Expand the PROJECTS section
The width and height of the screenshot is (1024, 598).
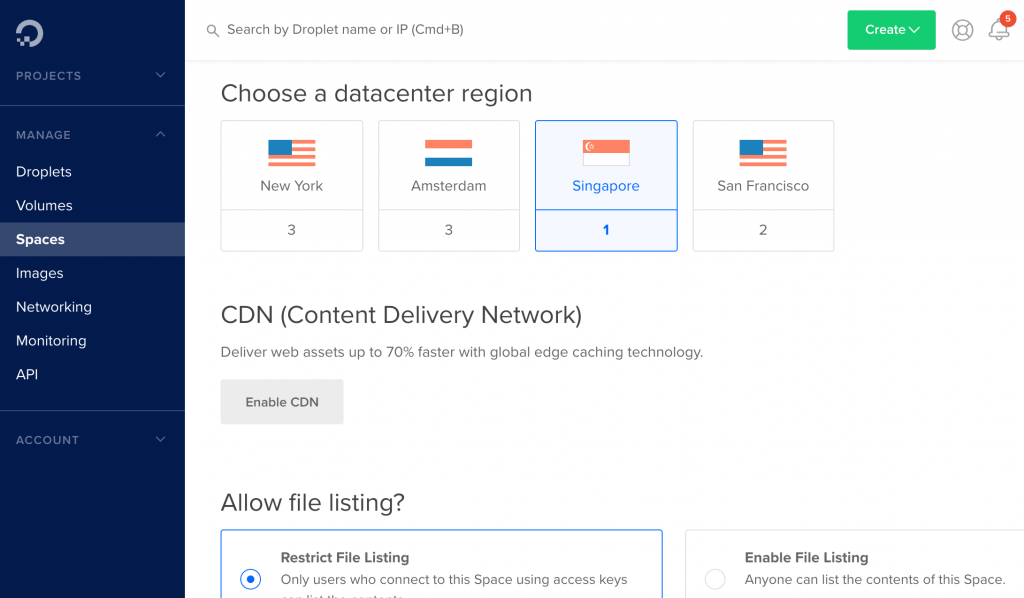[x=160, y=75]
